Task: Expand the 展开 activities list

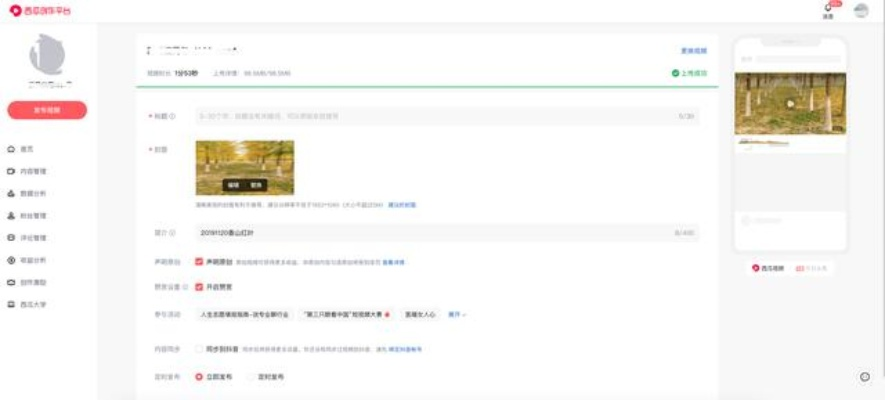Action: pyautogui.click(x=456, y=314)
